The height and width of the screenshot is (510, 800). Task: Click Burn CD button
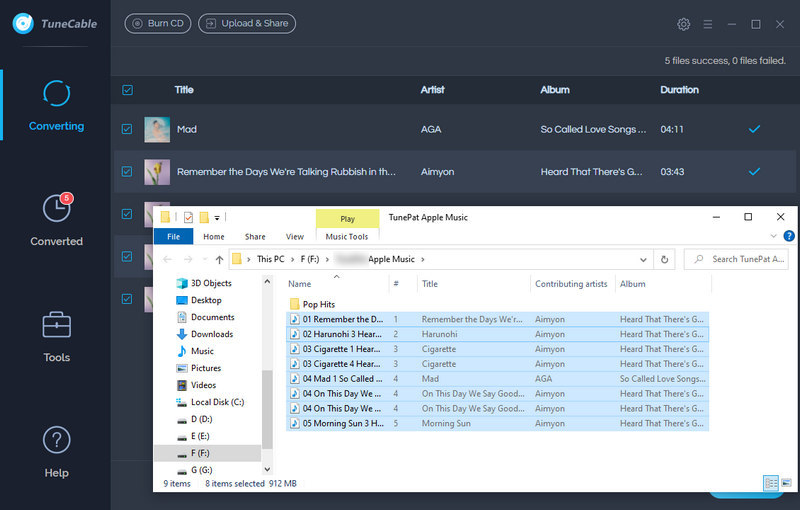[158, 23]
